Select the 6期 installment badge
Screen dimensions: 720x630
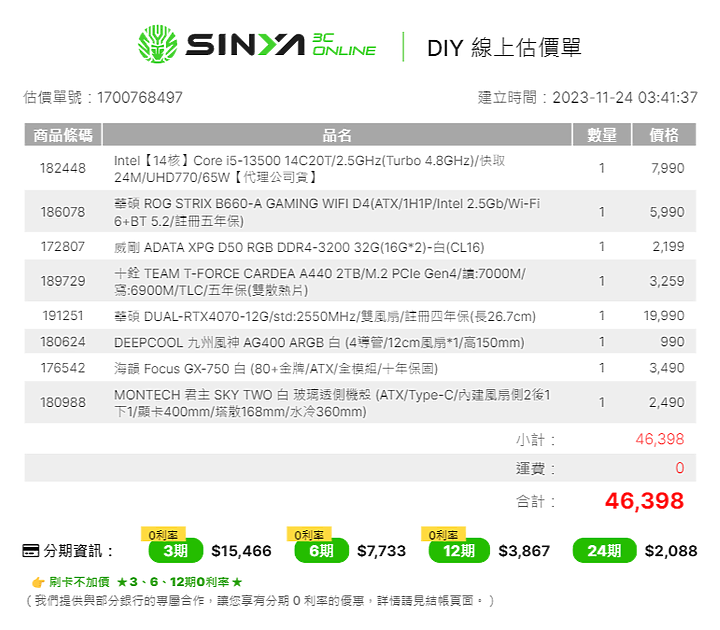pyautogui.click(x=321, y=551)
